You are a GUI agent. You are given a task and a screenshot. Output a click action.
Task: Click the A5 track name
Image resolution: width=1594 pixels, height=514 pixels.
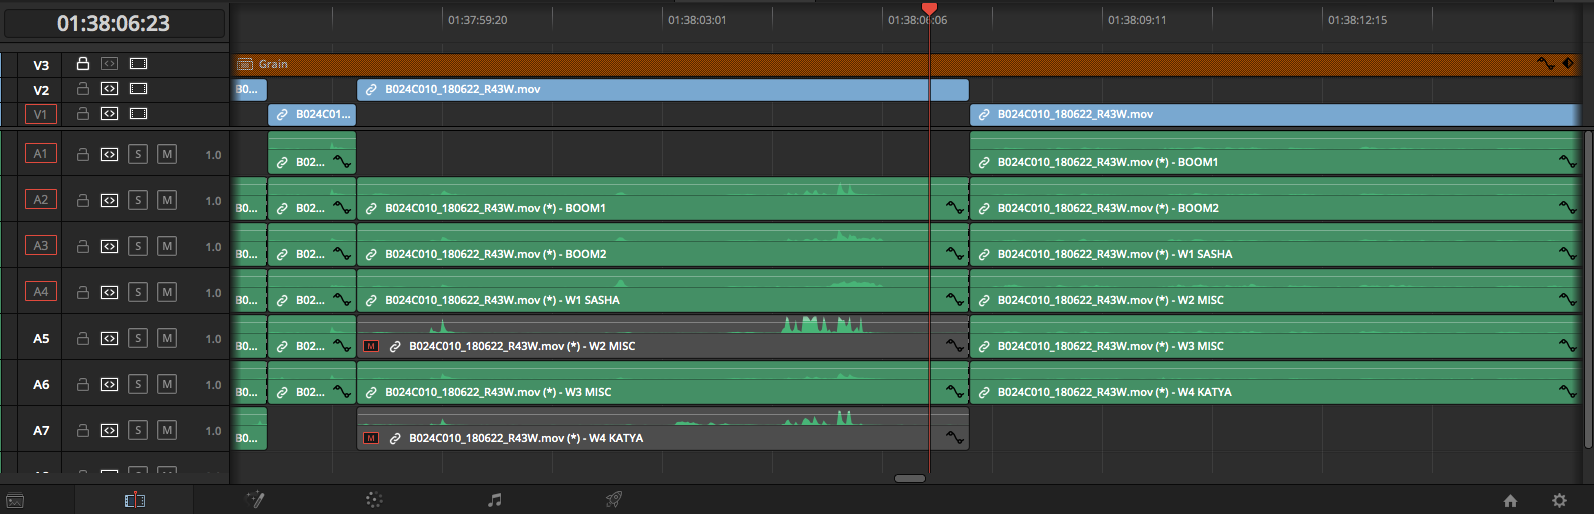pyautogui.click(x=41, y=339)
